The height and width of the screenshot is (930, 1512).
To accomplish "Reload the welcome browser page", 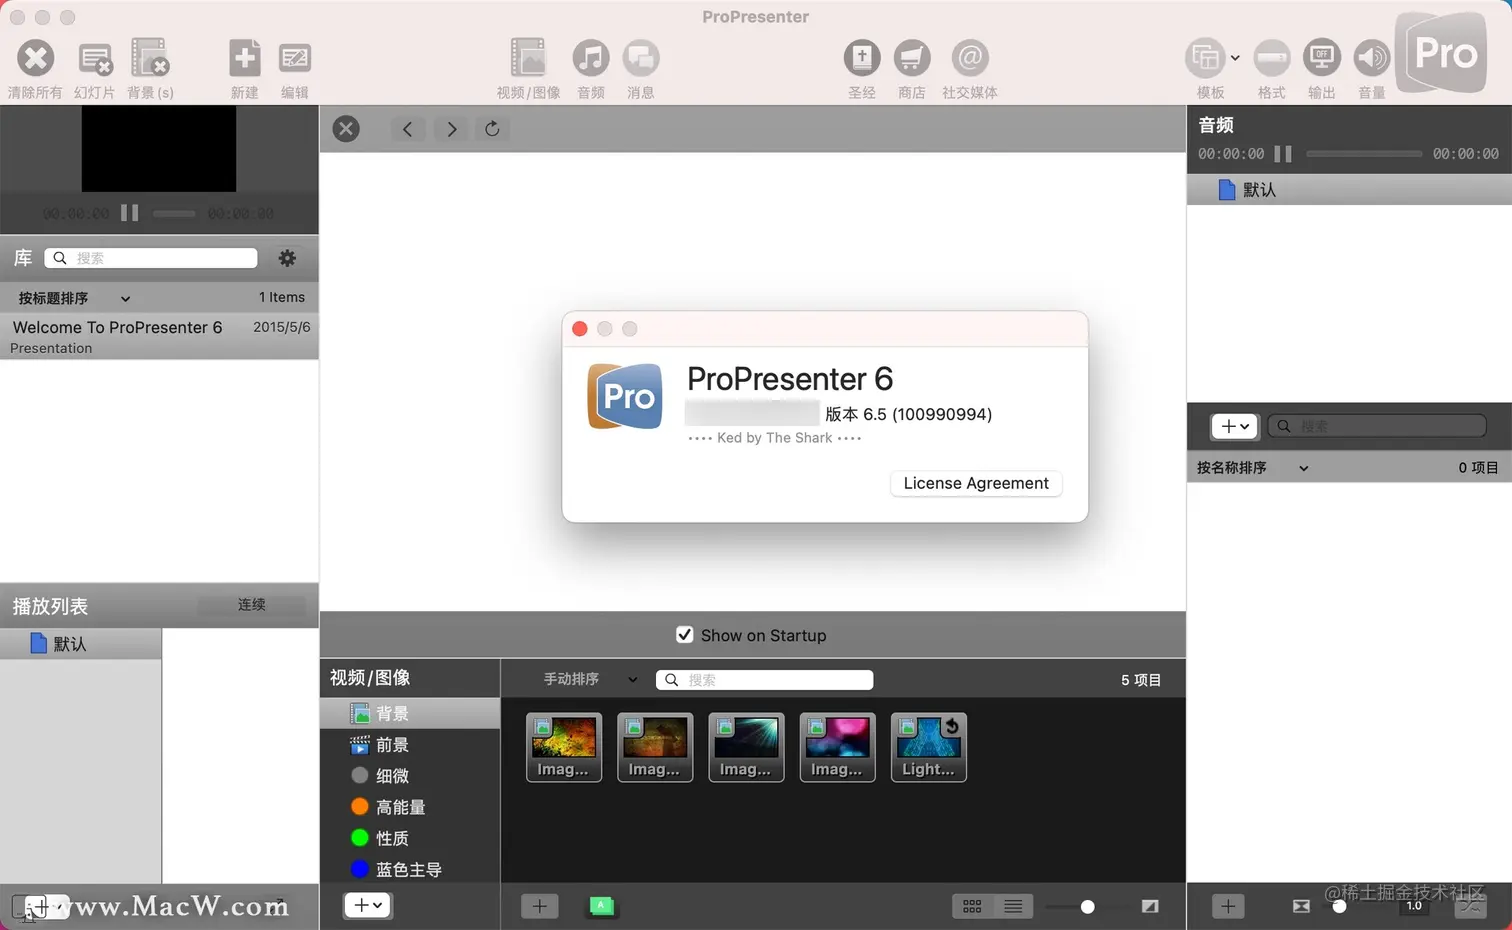I will (492, 129).
